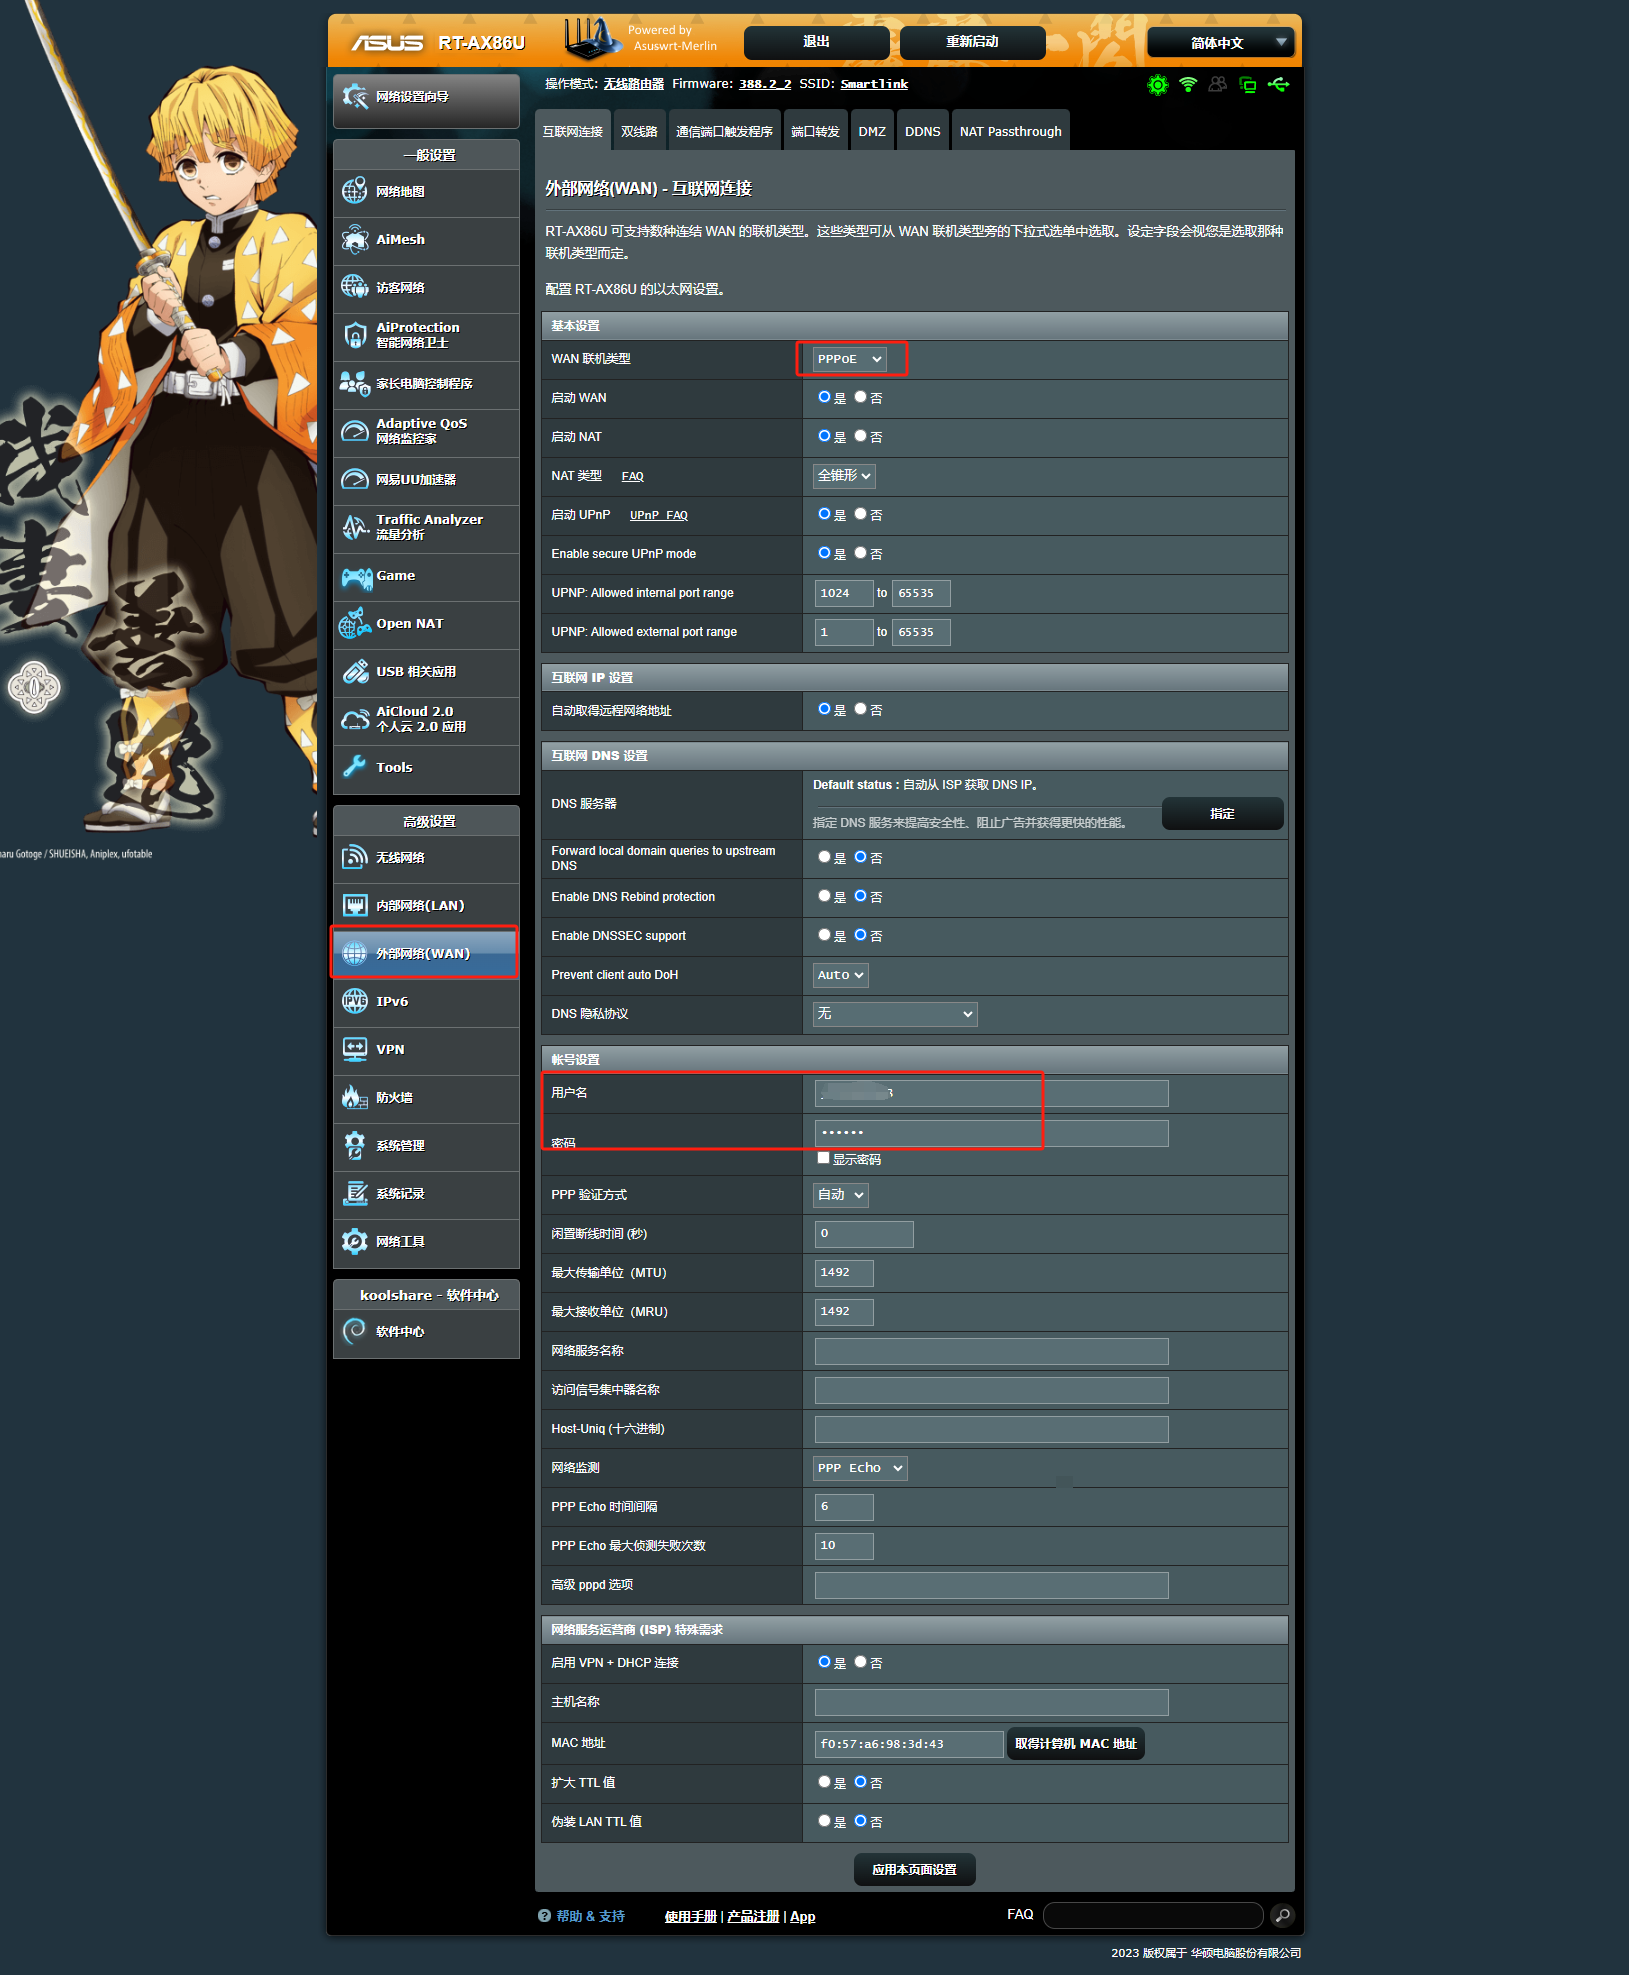1629x1975 pixels.
Task: Select 是 for 扩大 TTL 值
Action: pos(824,1782)
